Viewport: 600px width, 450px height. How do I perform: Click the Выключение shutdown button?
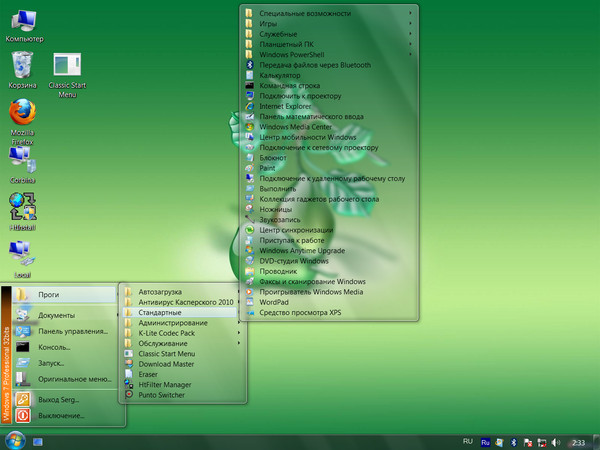(x=64, y=416)
